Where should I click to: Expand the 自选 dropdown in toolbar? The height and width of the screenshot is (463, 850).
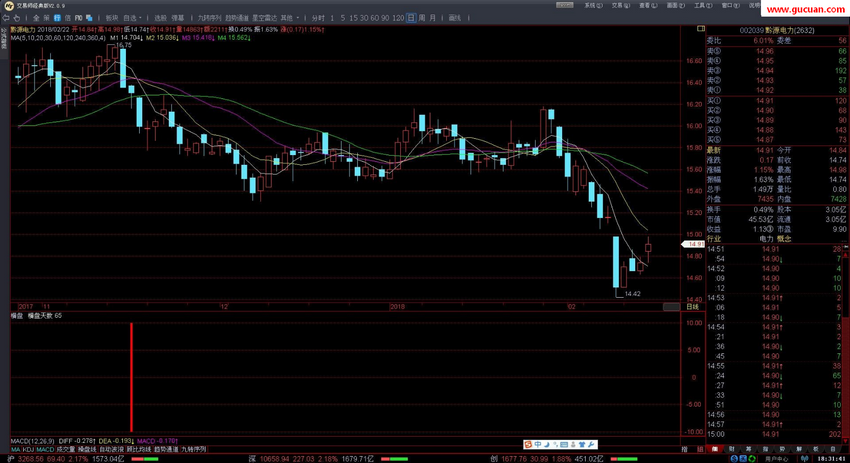click(132, 18)
